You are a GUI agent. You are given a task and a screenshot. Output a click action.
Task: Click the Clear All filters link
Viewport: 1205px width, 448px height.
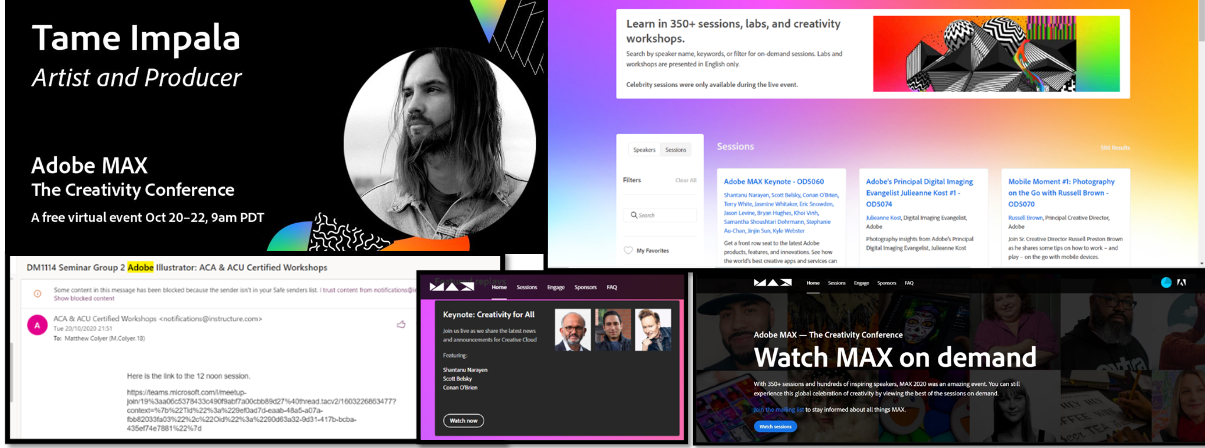pos(686,180)
